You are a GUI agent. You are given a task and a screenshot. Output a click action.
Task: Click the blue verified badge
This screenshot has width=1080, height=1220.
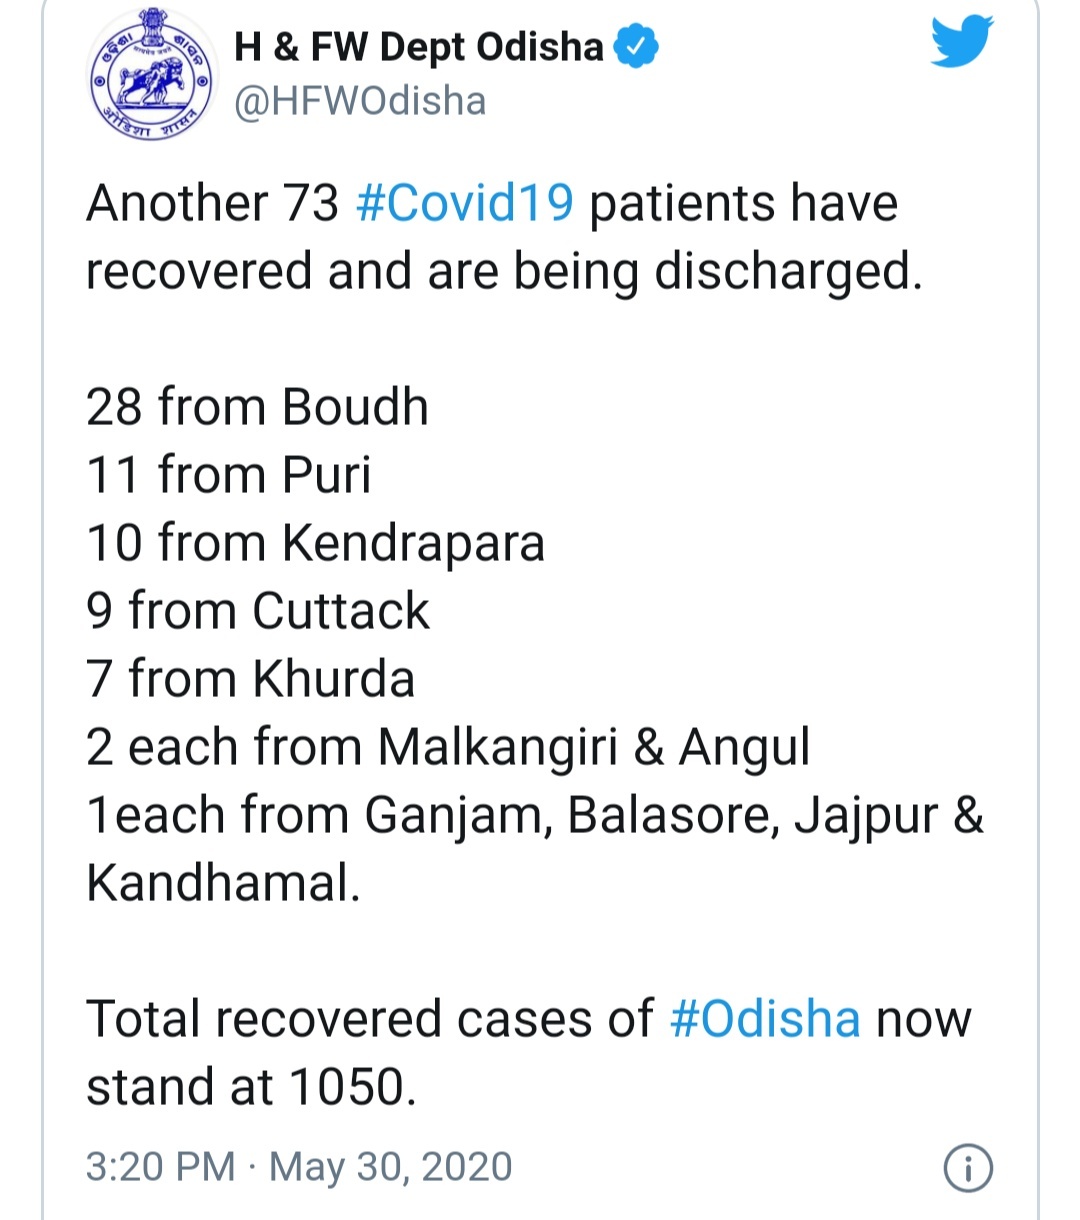click(636, 47)
